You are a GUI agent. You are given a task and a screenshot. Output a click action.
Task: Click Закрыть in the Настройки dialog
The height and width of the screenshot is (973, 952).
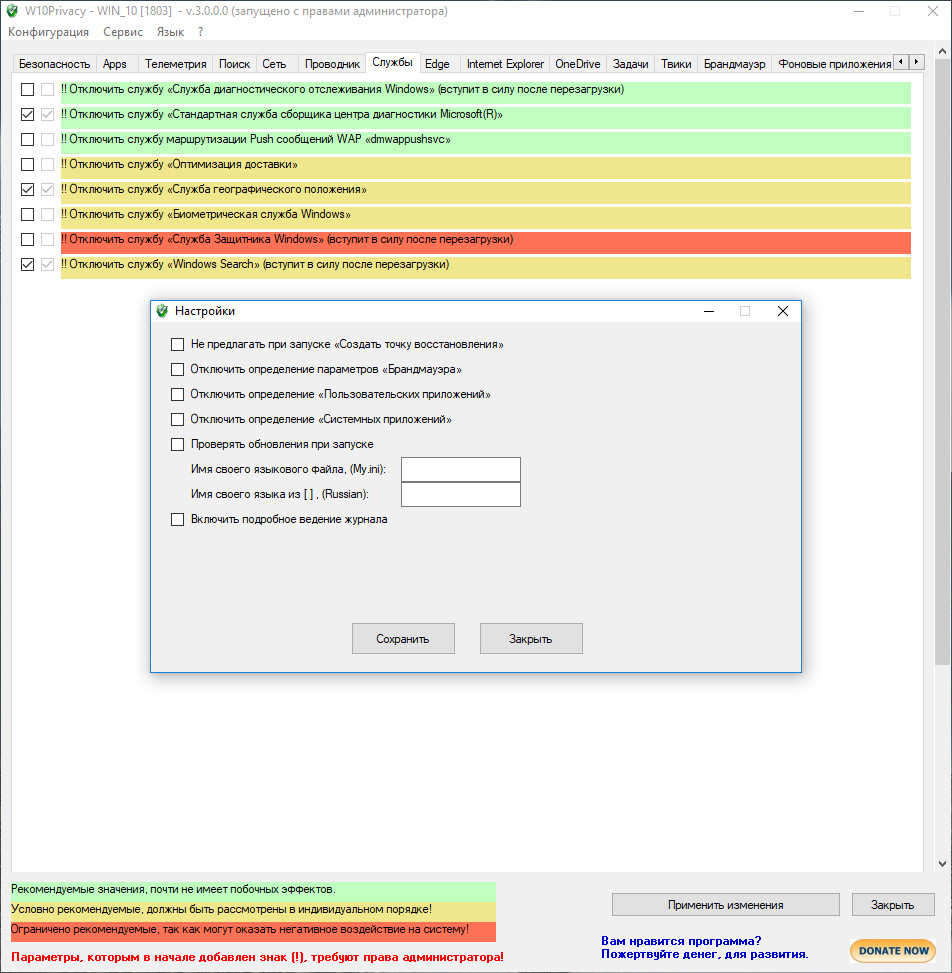click(x=531, y=639)
